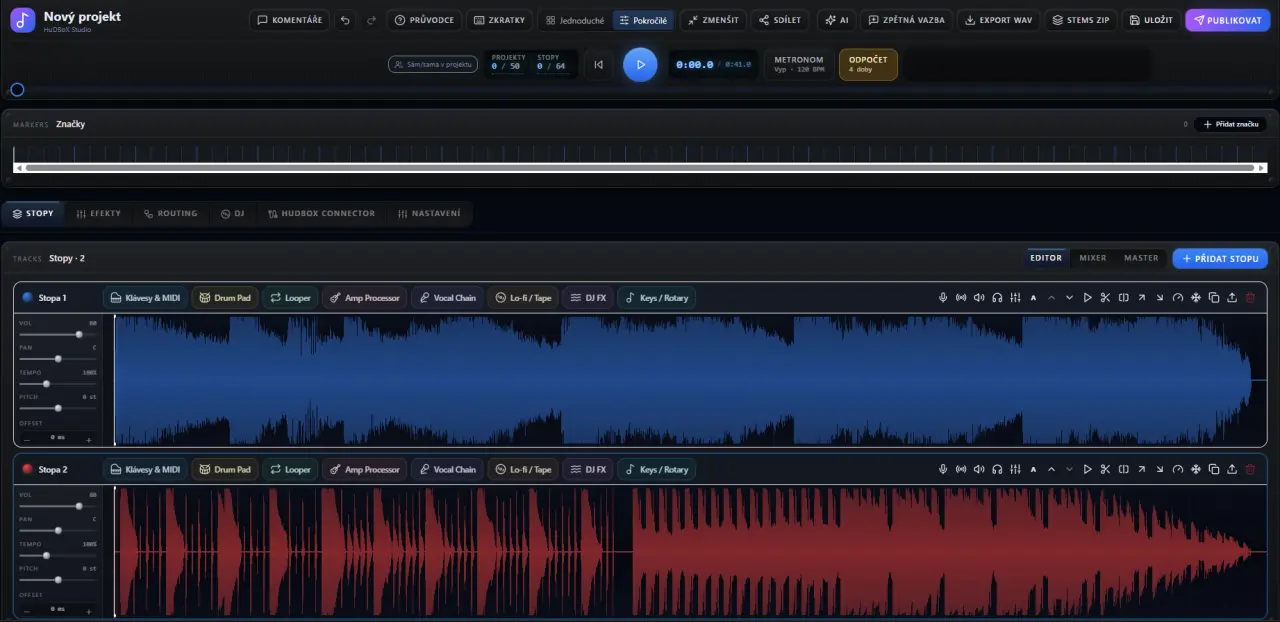Increase Stopa 1 offset with the plus button
1280x622 pixels.
[88, 440]
